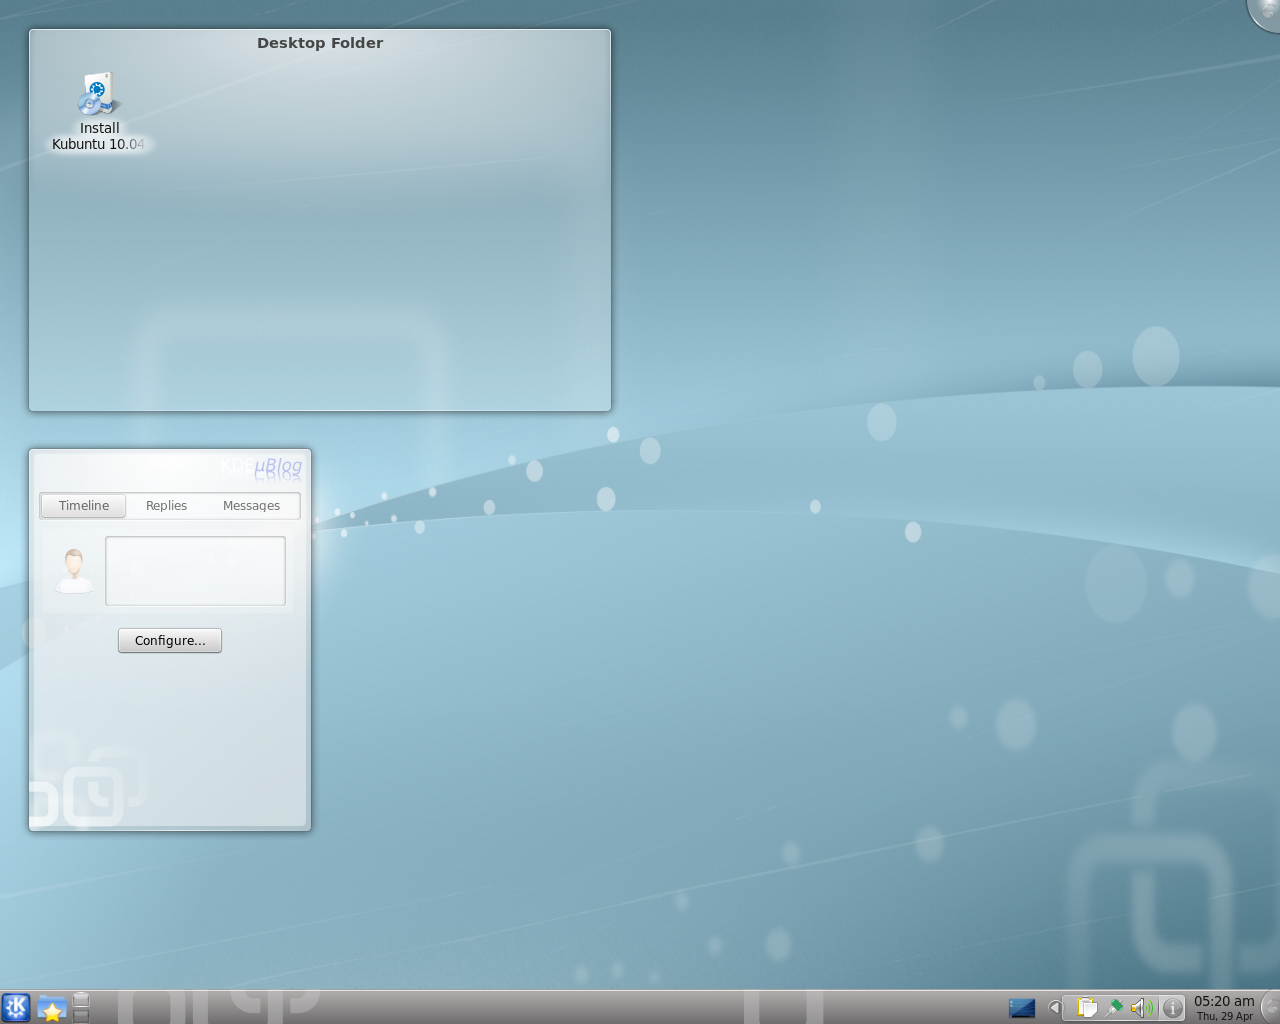Switch to the bottom desktop in pager
The height and width of the screenshot is (1024, 1280).
[82, 1015]
